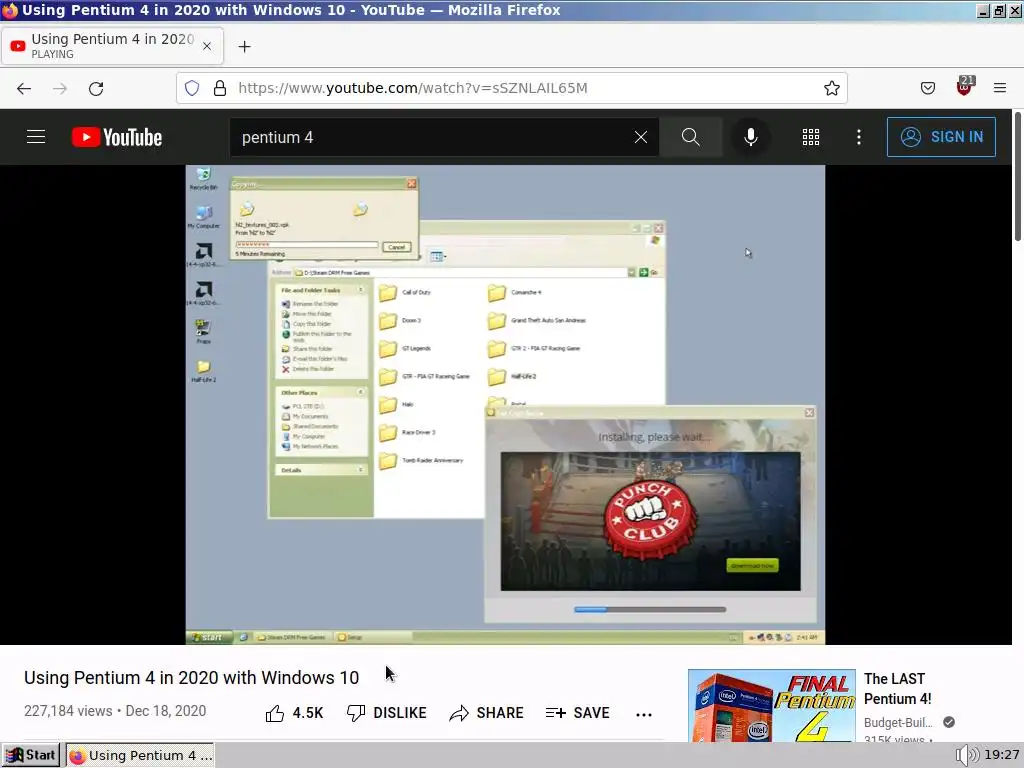Image resolution: width=1024 pixels, height=768 pixels.
Task: Open the taskbar Start menu
Action: 31,756
